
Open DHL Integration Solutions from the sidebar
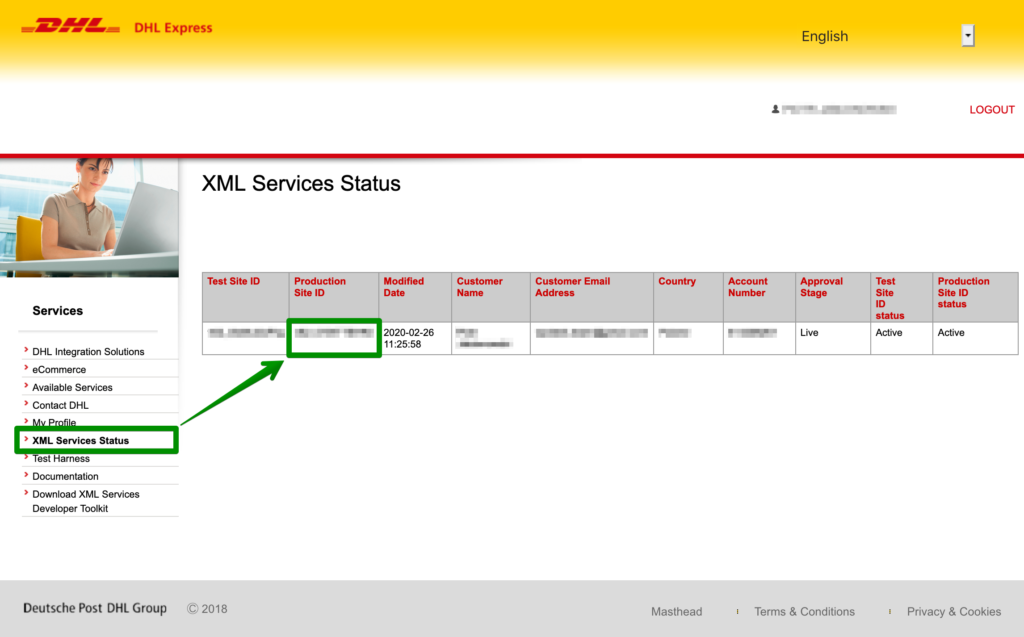[88, 351]
